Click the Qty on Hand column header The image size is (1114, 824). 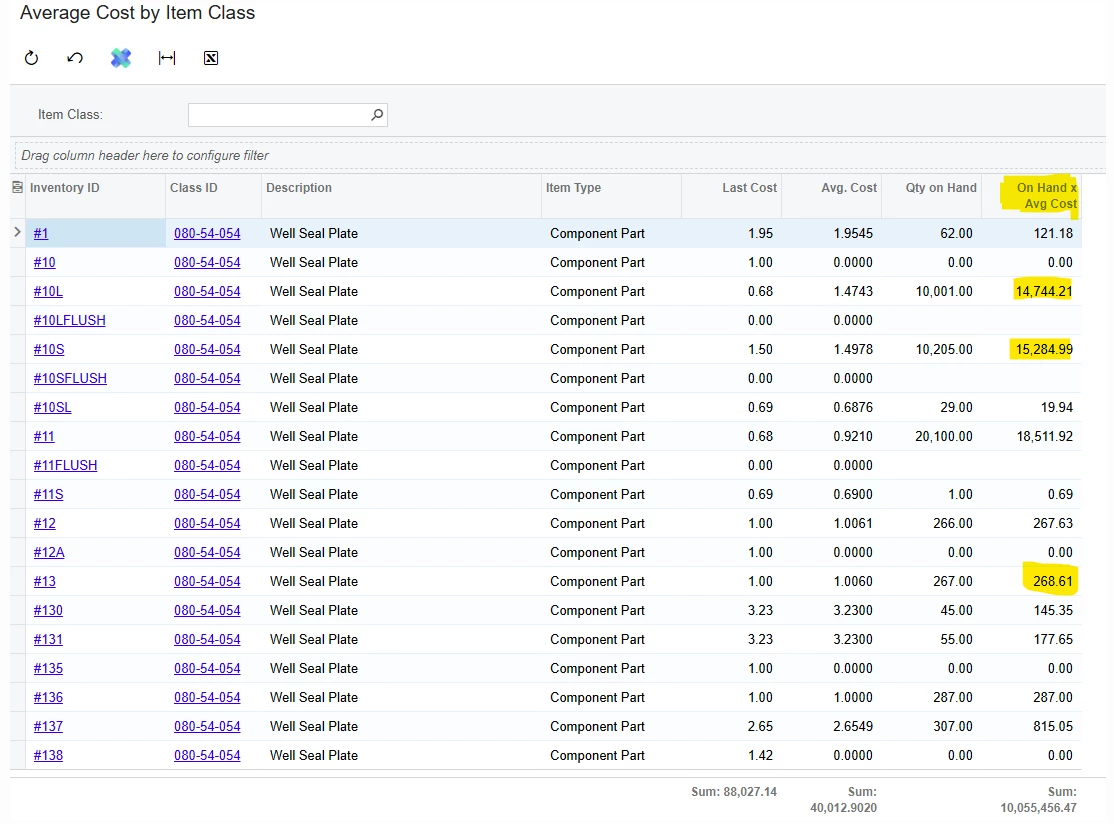(x=941, y=188)
